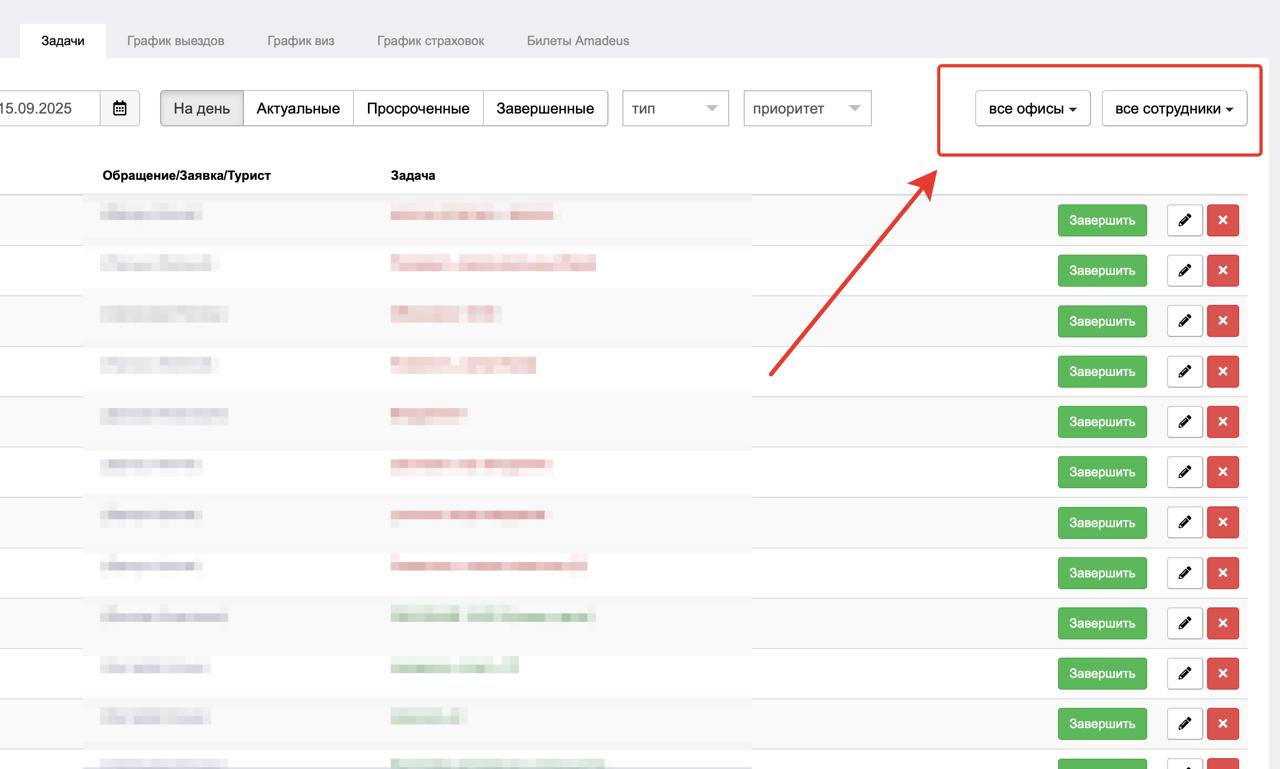Delete the first task with red X
1280x769 pixels.
point(1222,220)
